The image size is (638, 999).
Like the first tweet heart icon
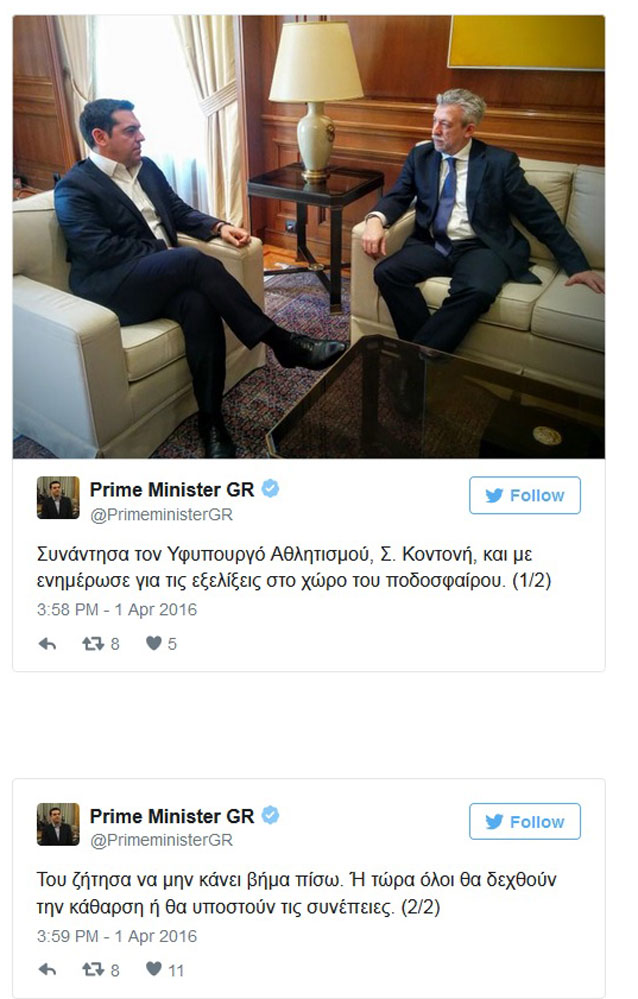[x=154, y=643]
